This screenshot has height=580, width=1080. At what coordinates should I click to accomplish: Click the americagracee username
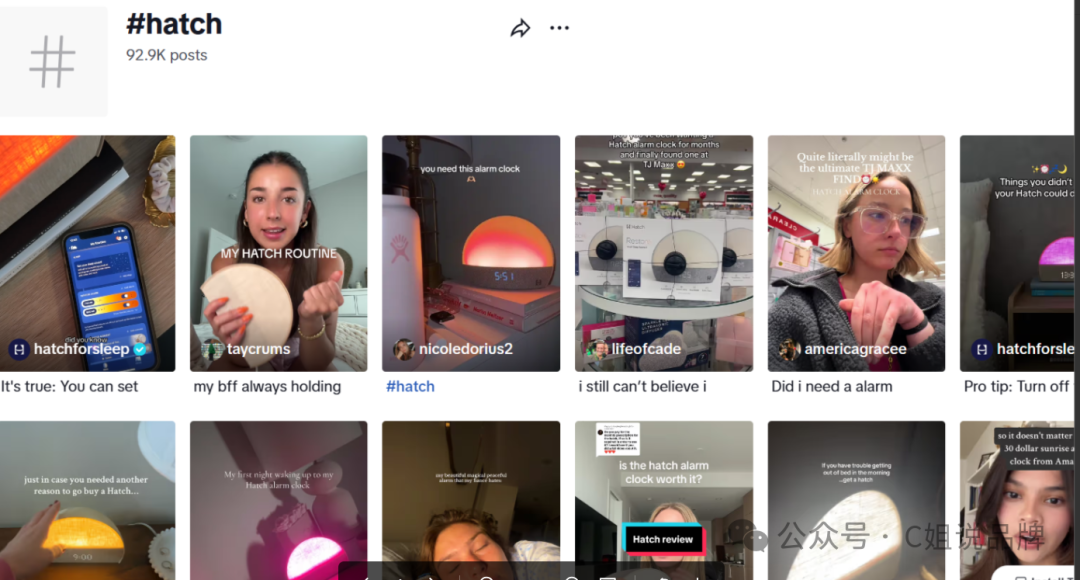pos(855,349)
